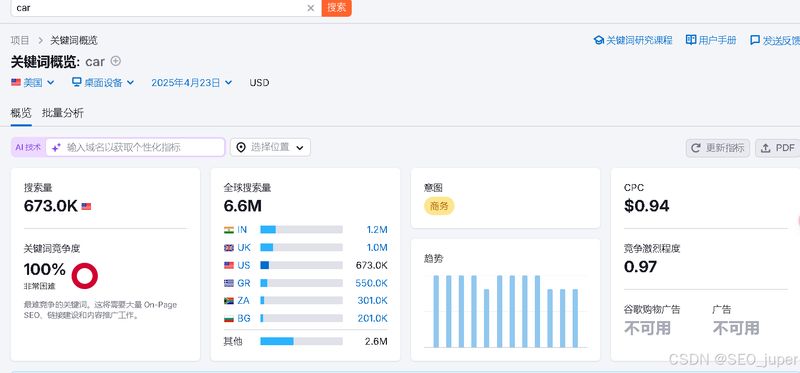Click the red keyword difficulty ring

[85, 276]
